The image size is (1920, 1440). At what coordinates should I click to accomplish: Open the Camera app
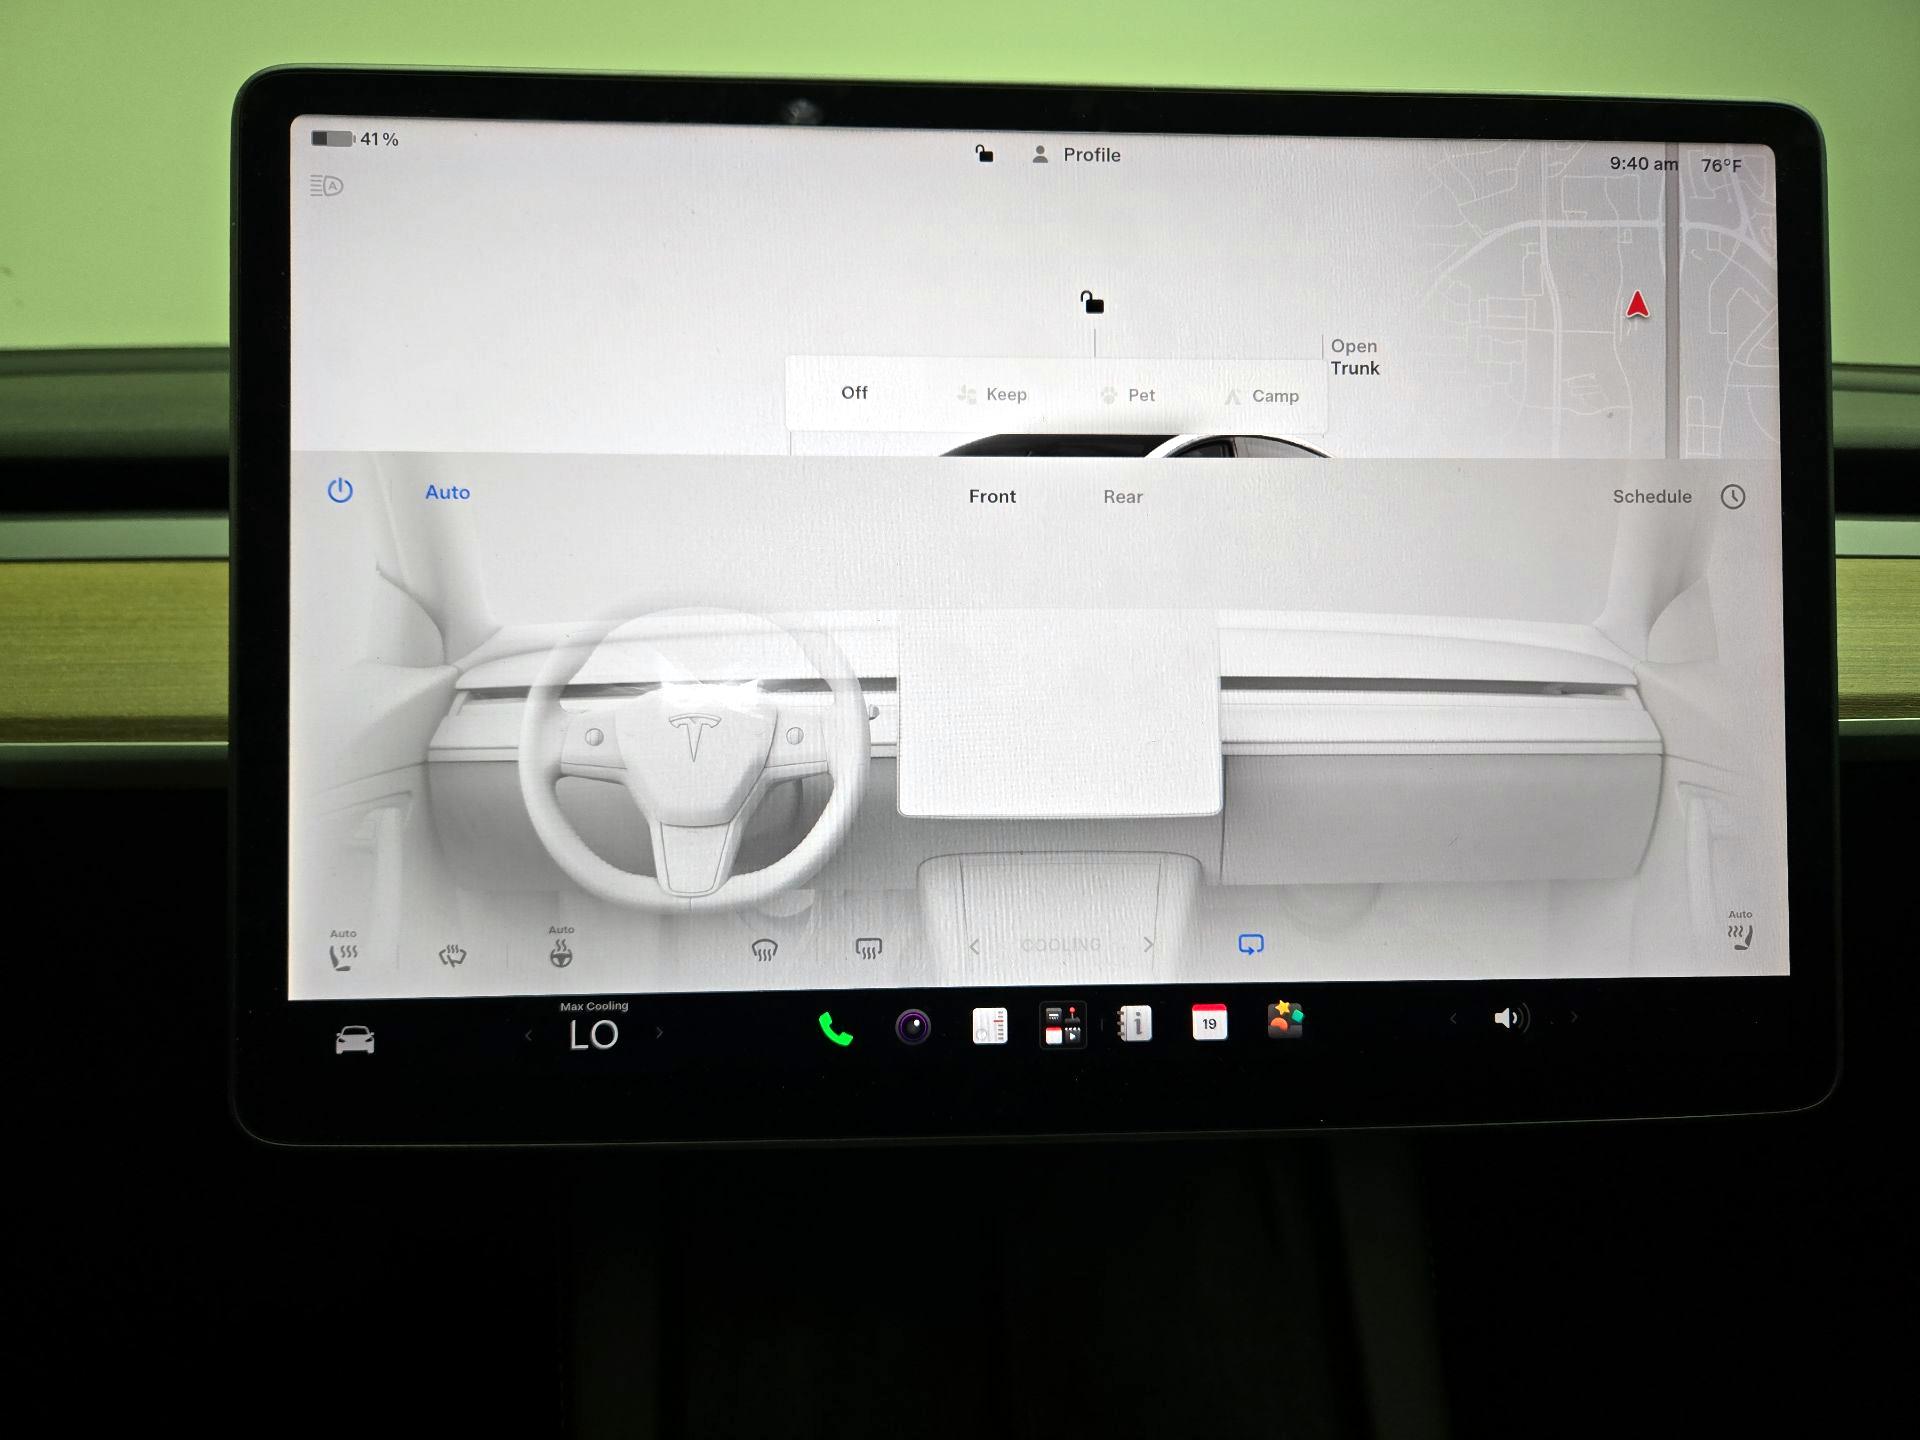(x=913, y=1027)
